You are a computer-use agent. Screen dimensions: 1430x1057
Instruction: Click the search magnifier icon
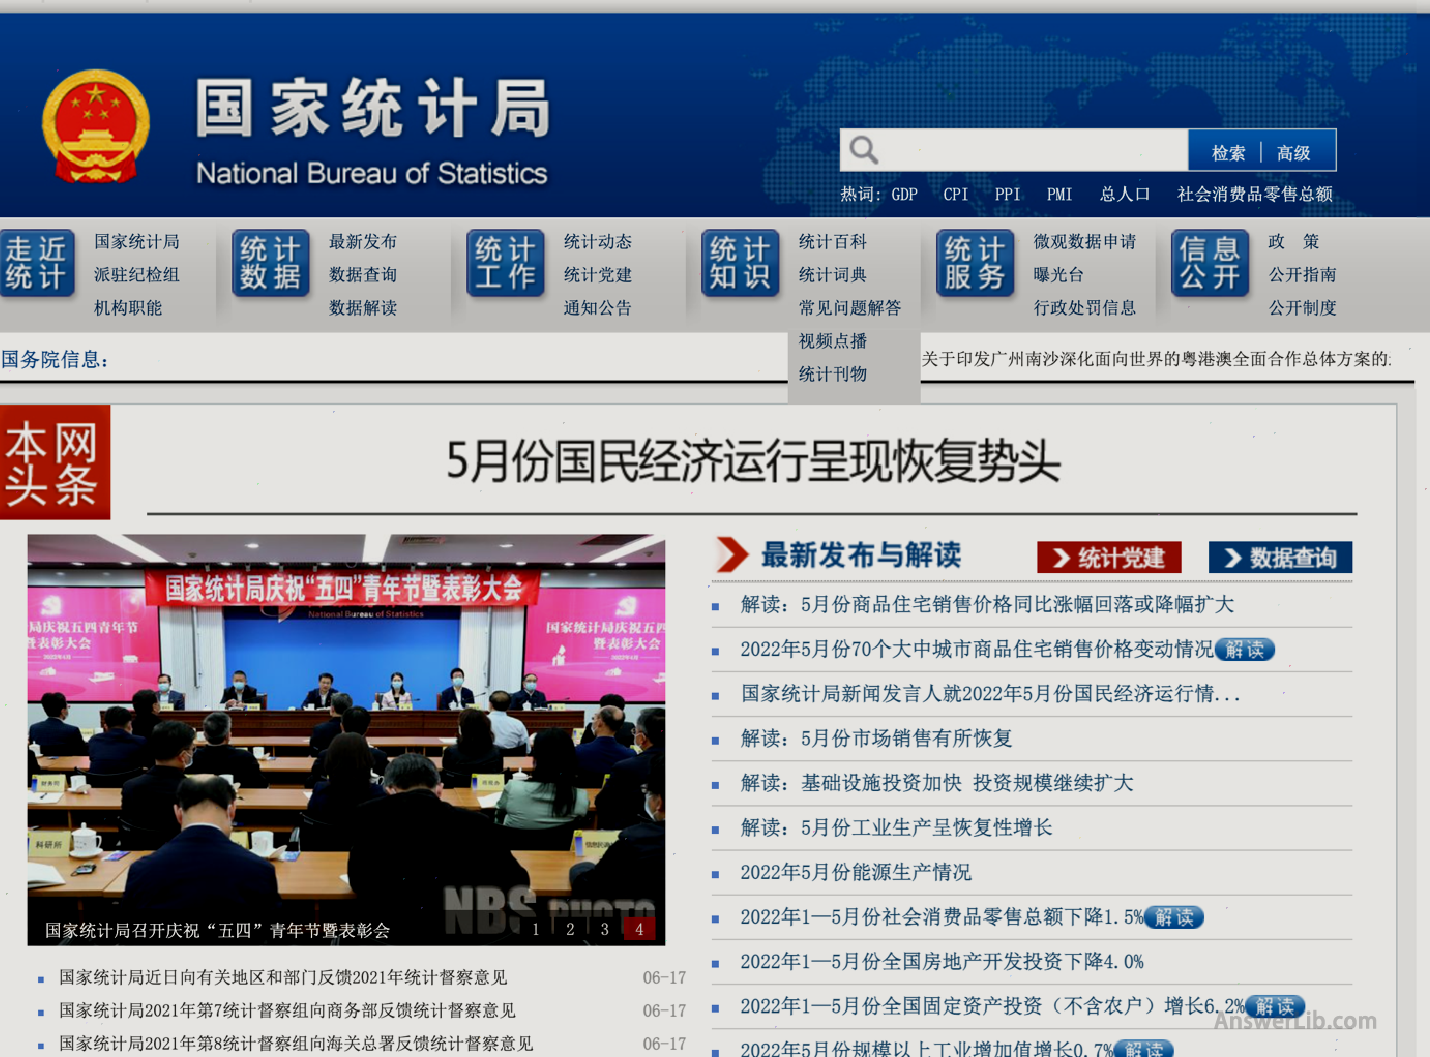pyautogui.click(x=863, y=151)
